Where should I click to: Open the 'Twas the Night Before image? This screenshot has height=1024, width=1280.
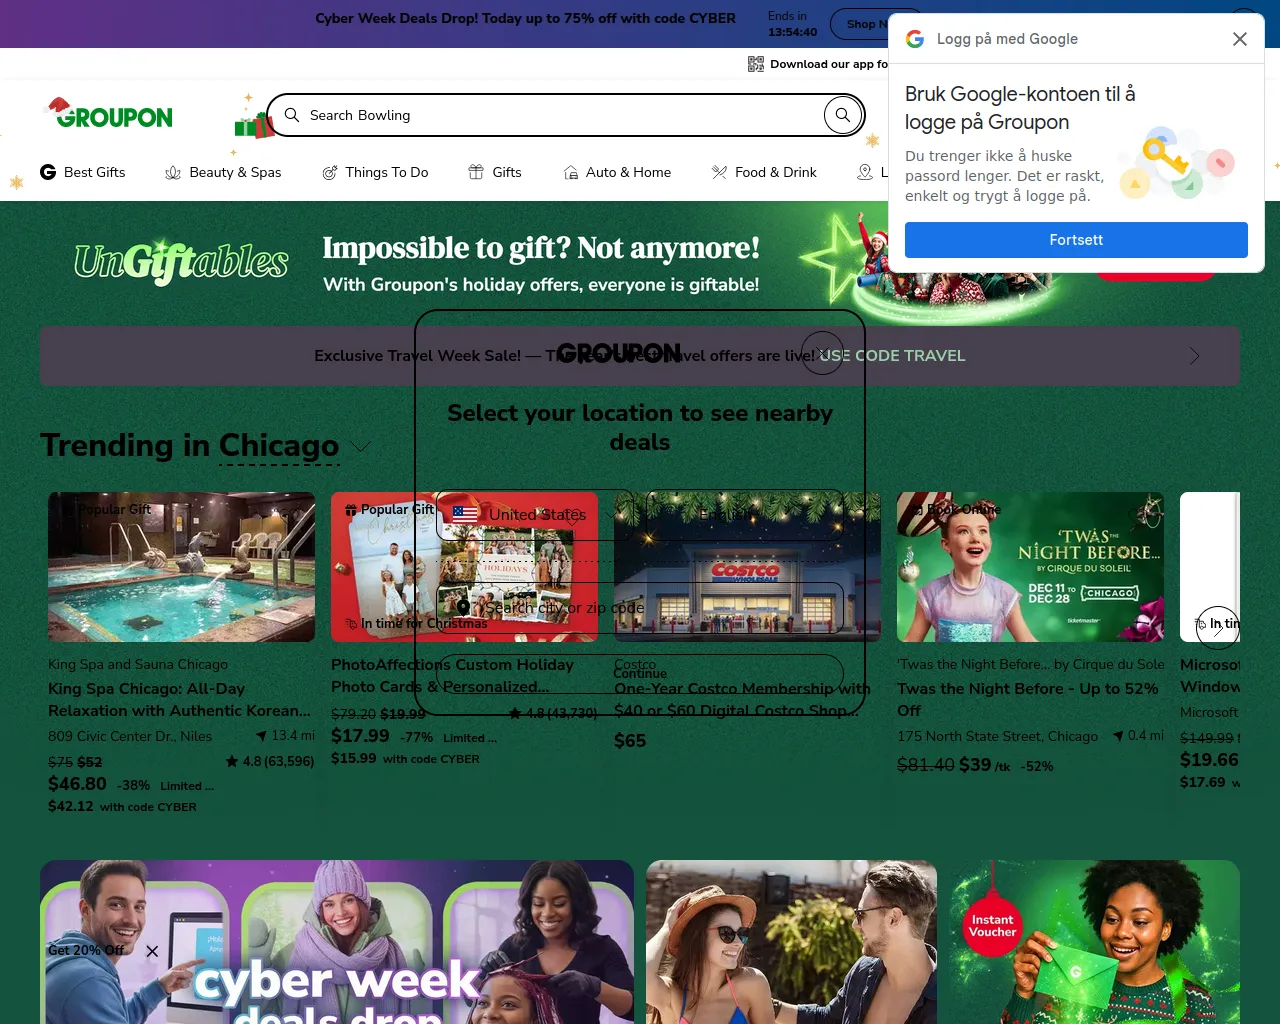(x=1030, y=567)
